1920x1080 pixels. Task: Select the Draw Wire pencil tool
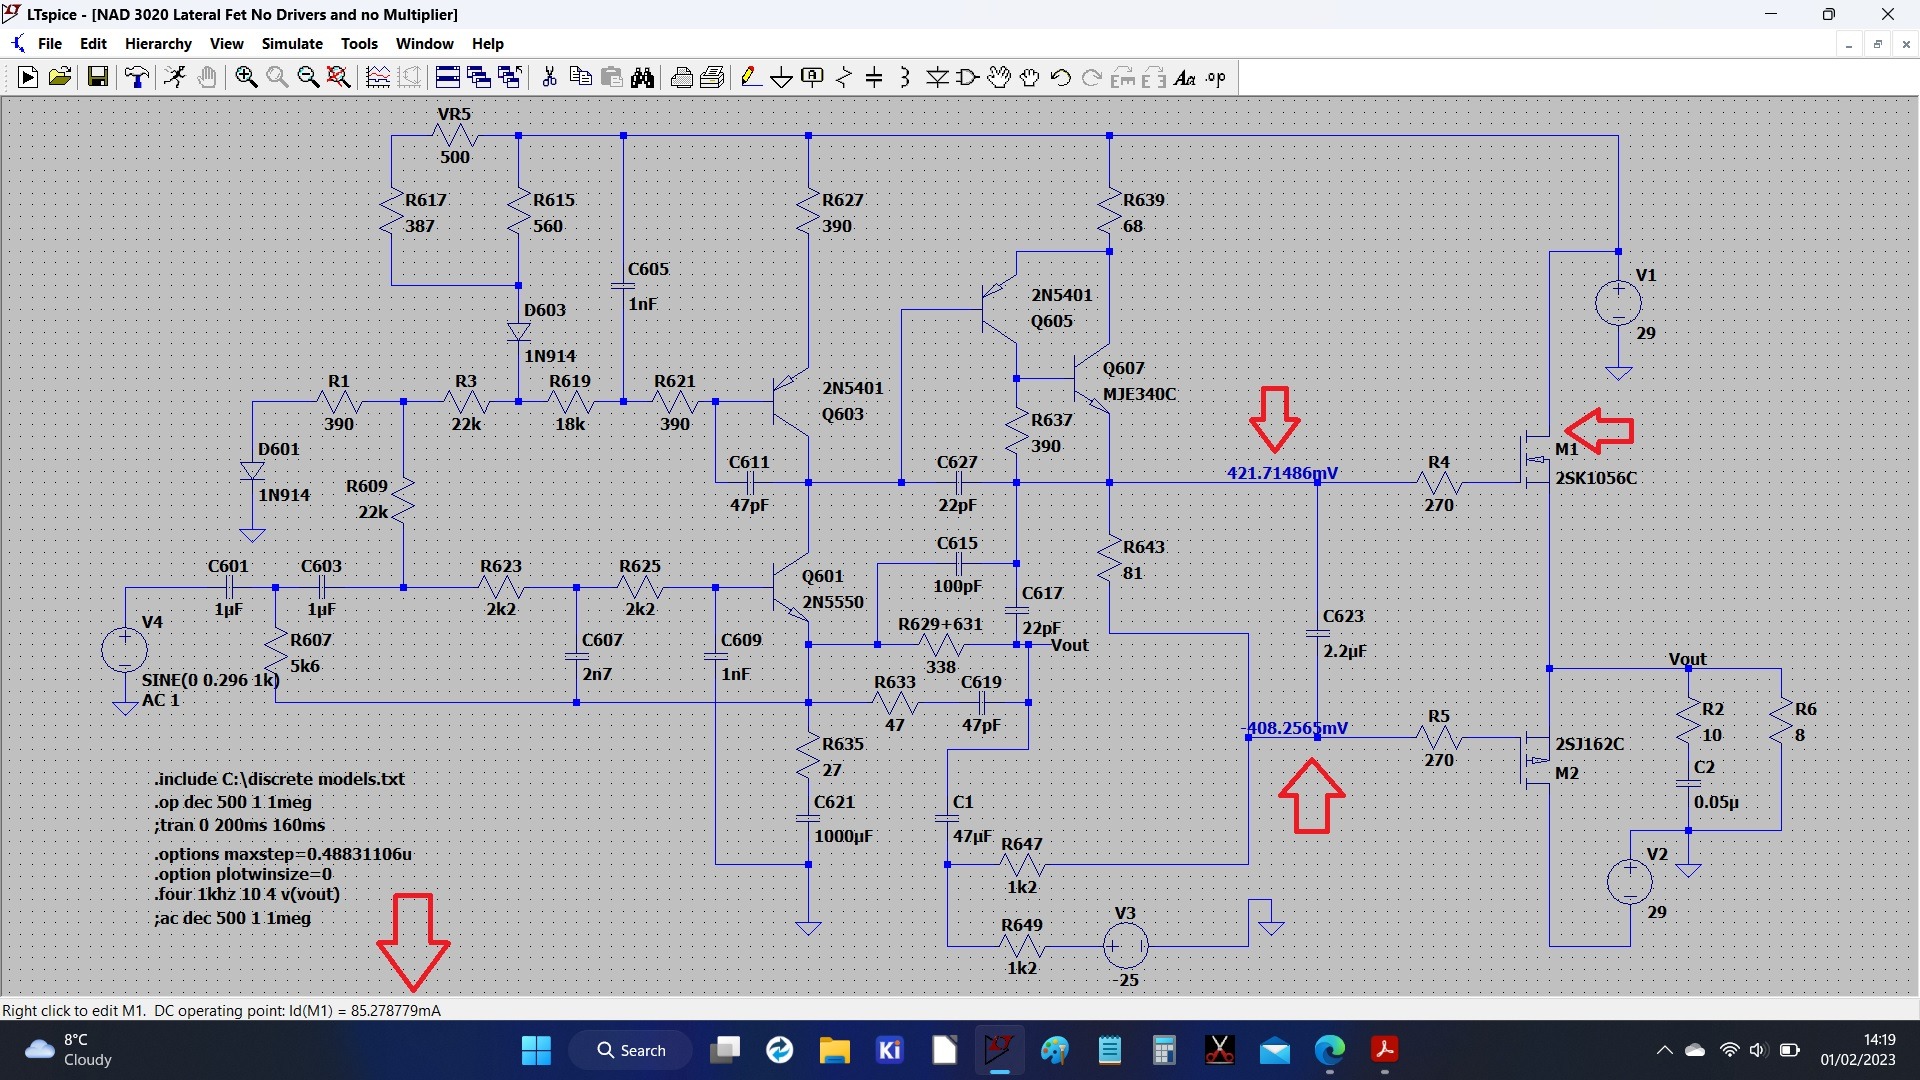751,78
